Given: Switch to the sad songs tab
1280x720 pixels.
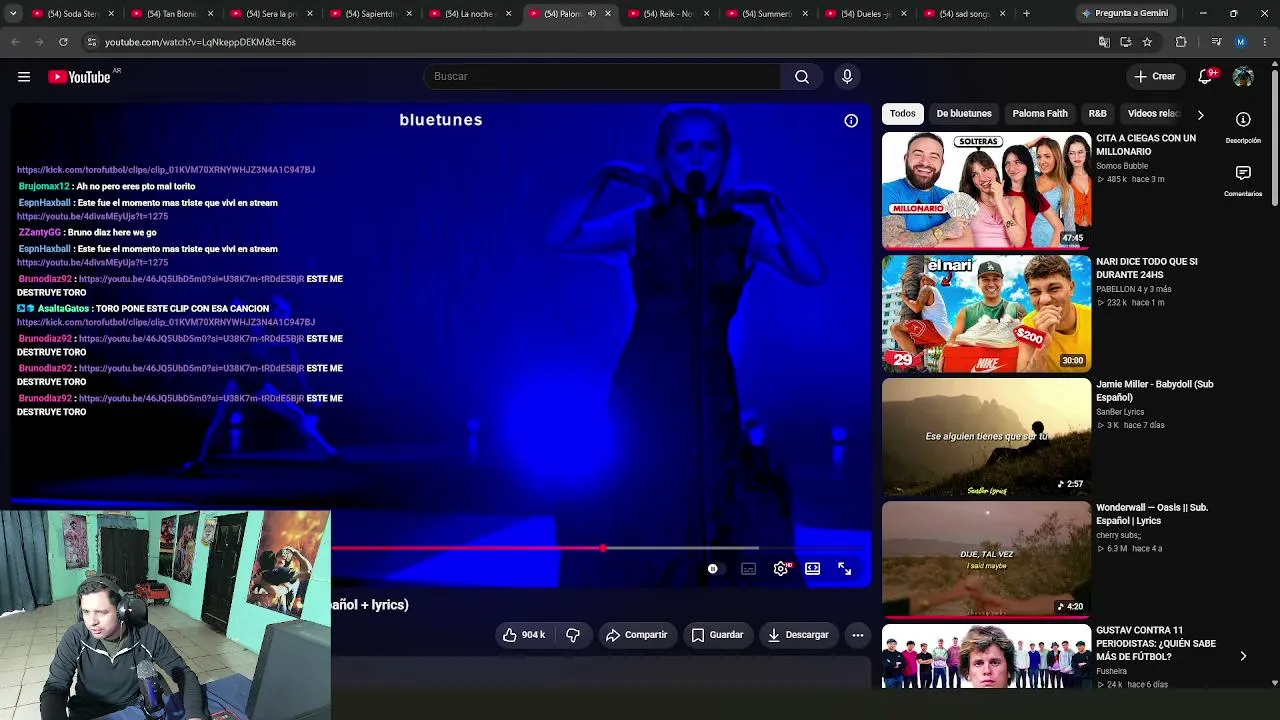Looking at the screenshot, I should 965,14.
